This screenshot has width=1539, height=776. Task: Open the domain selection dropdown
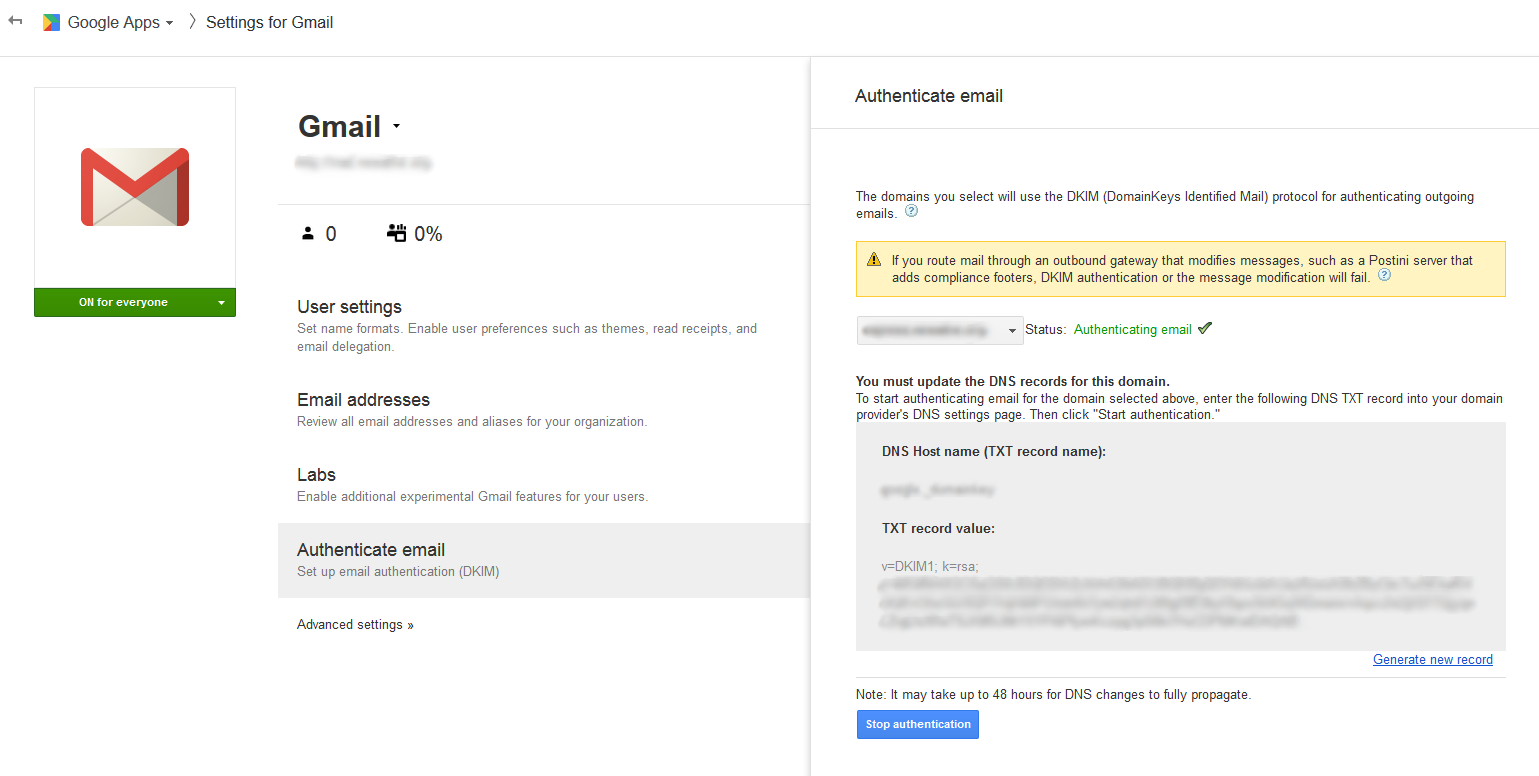940,330
